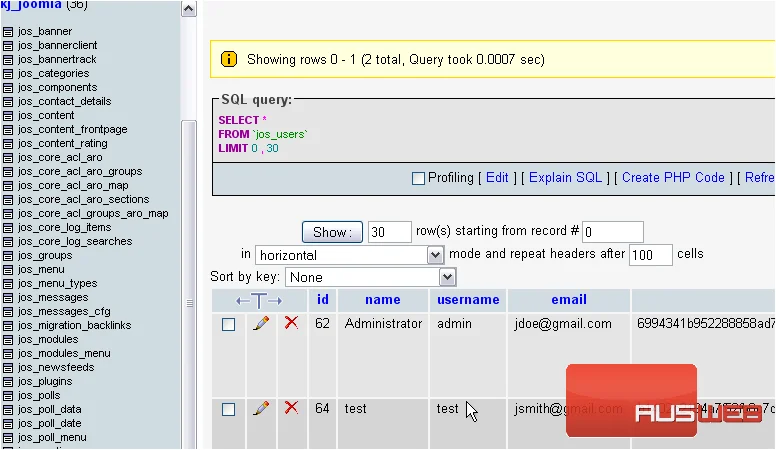Screen dimensions: 776x450
Task: Open the horizontal display mode dropdown
Action: pos(349,255)
